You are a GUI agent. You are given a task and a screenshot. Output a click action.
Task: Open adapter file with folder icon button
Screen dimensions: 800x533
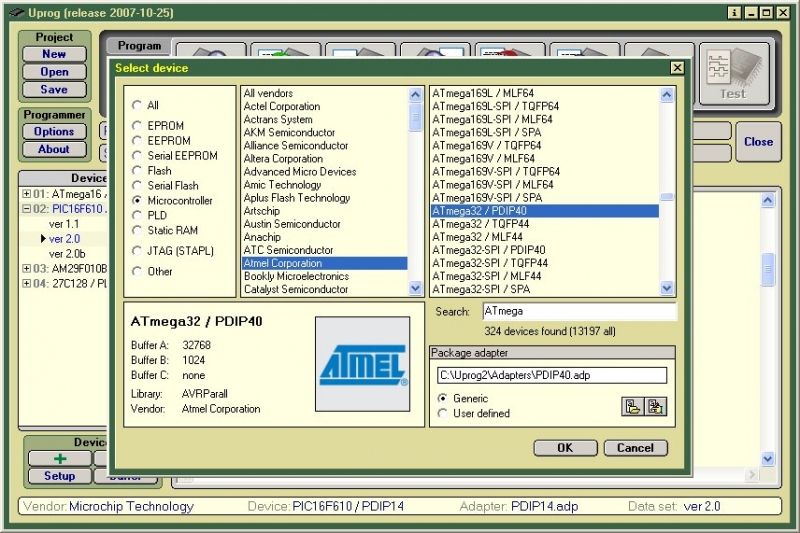(x=633, y=407)
